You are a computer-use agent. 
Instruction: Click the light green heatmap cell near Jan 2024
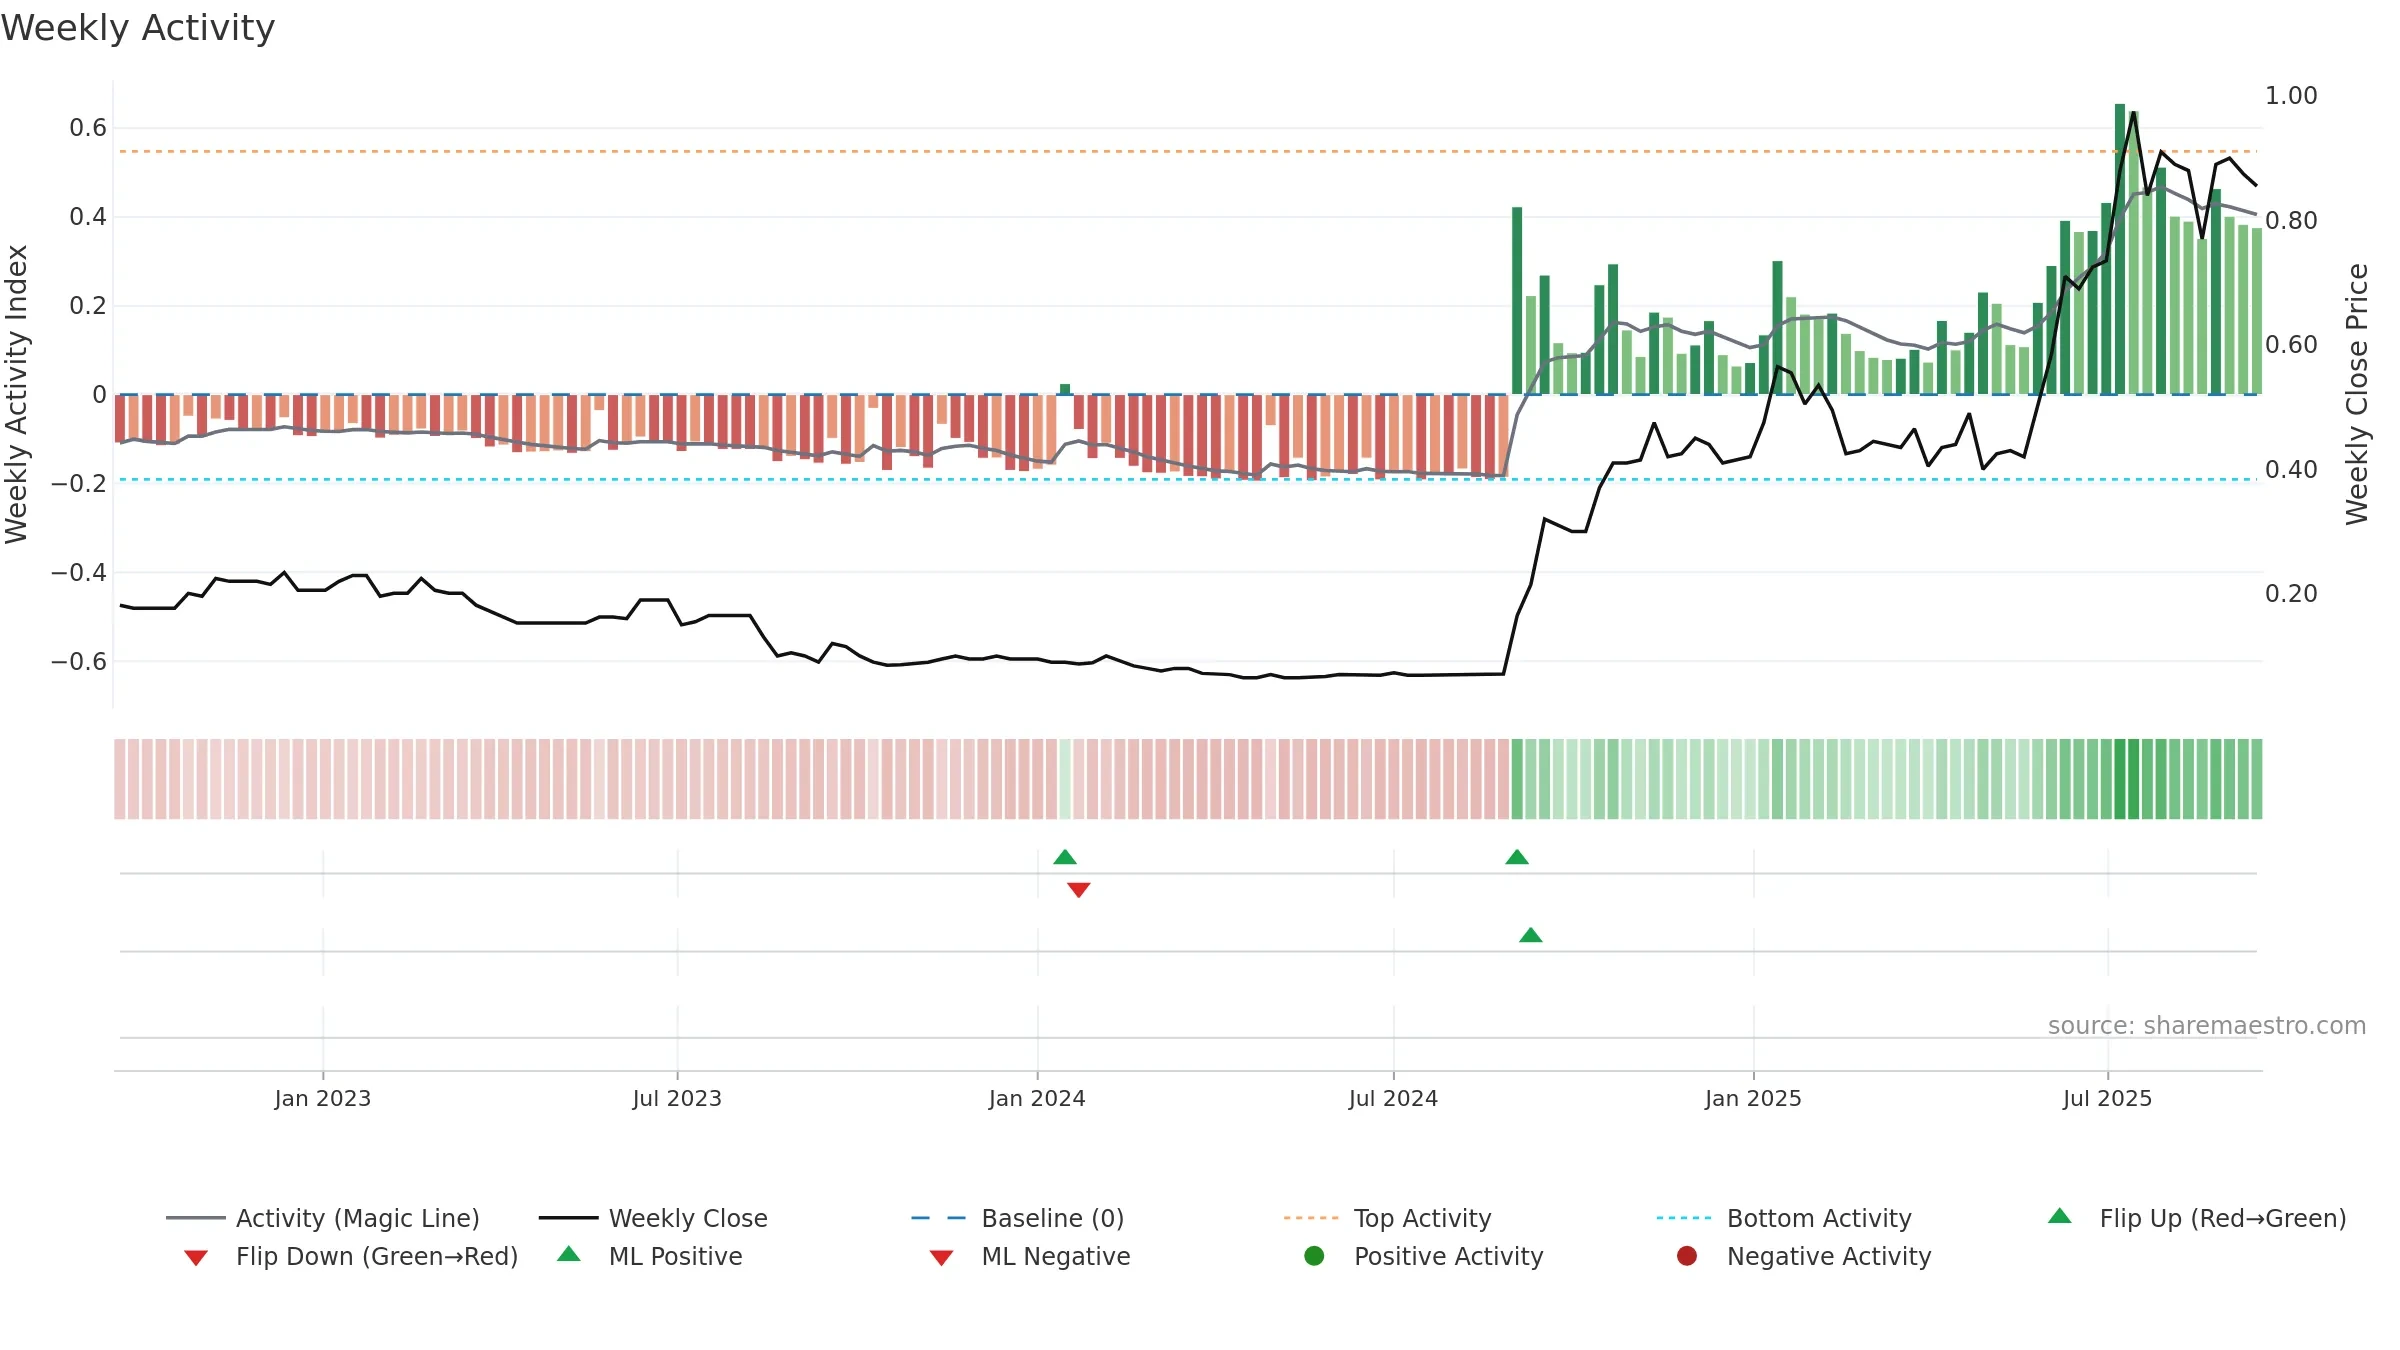tap(1065, 779)
